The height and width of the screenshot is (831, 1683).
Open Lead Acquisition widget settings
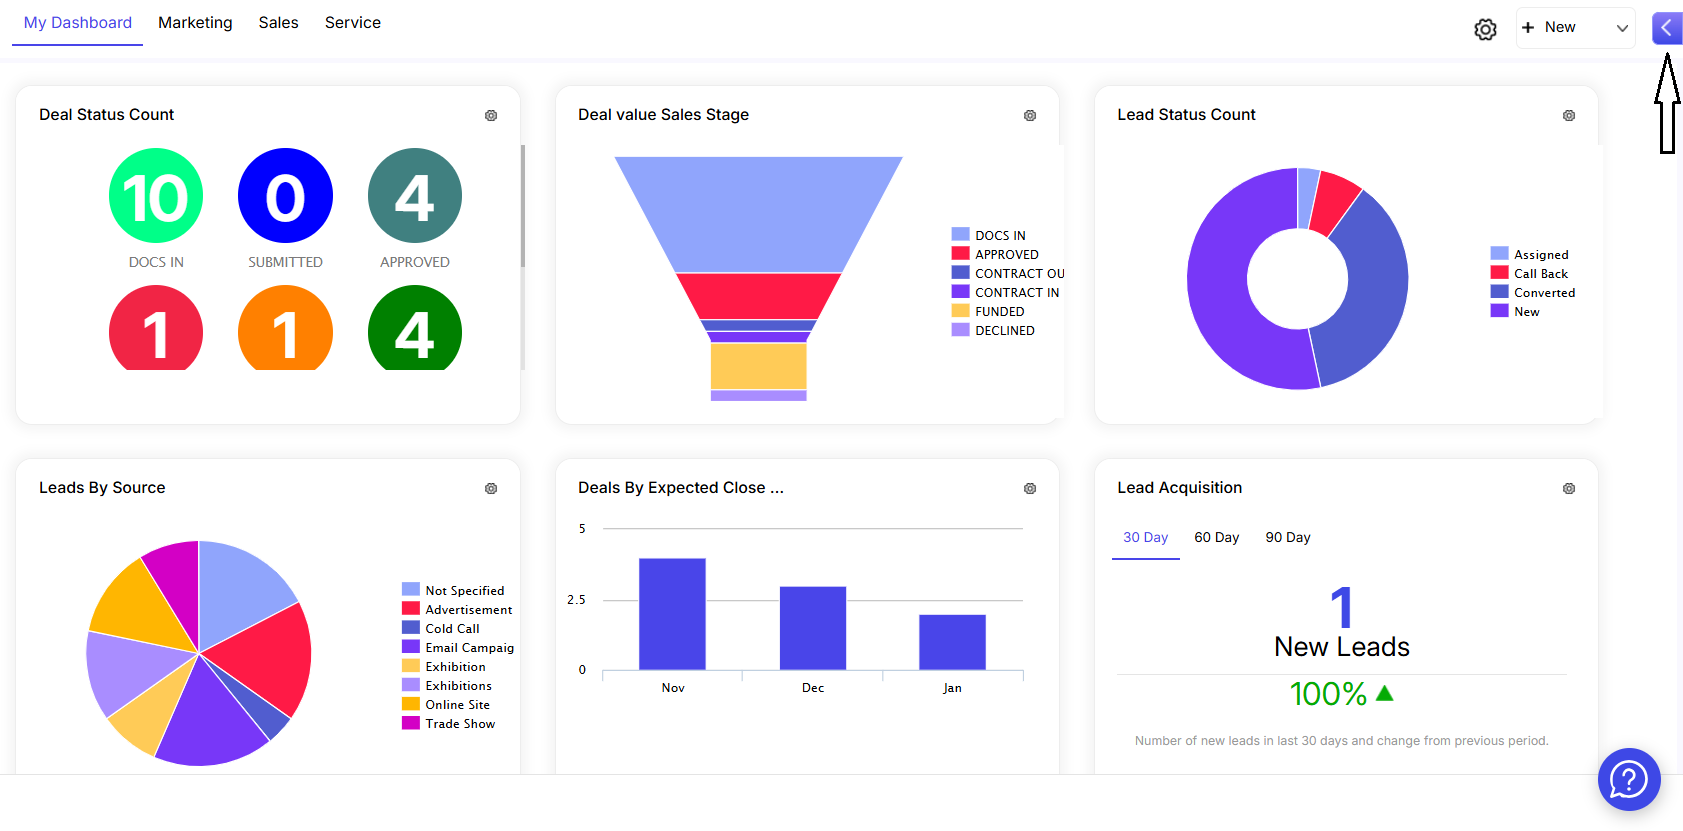coord(1568,489)
